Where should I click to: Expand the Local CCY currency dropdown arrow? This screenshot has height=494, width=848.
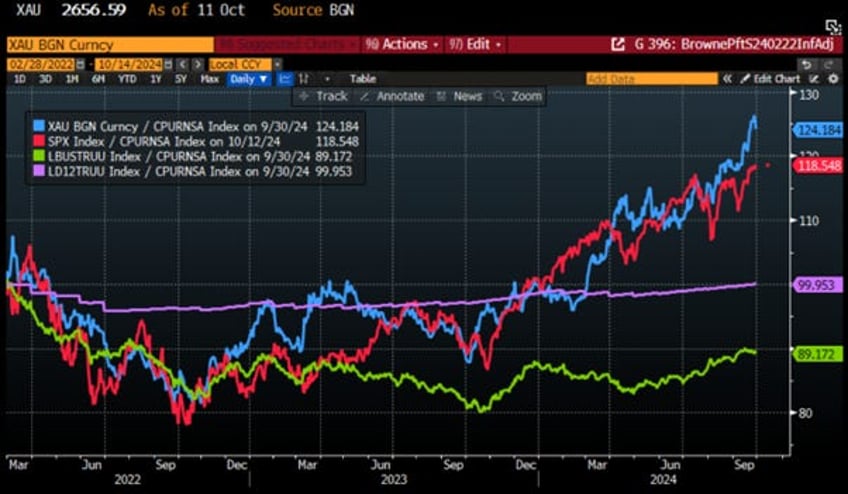point(277,64)
